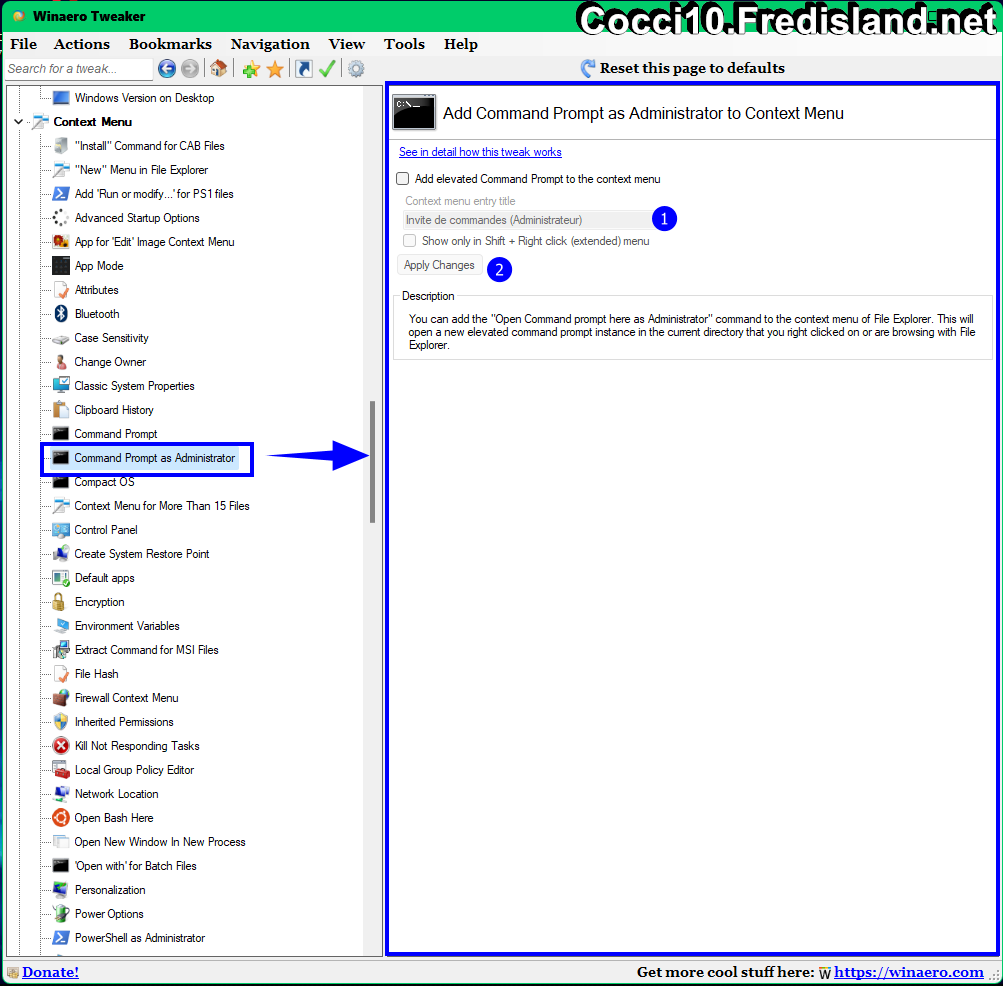Click the Clipboard History icon

coord(61,410)
